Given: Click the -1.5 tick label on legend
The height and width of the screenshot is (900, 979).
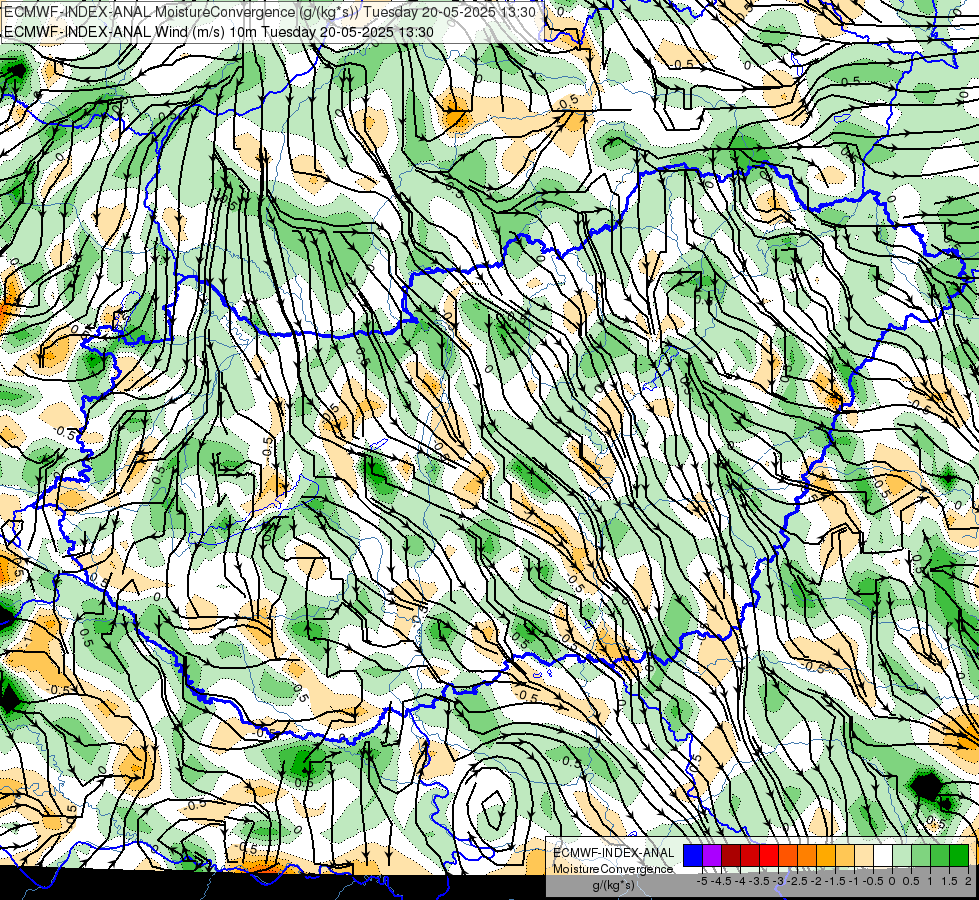Looking at the screenshot, I should click(835, 881).
